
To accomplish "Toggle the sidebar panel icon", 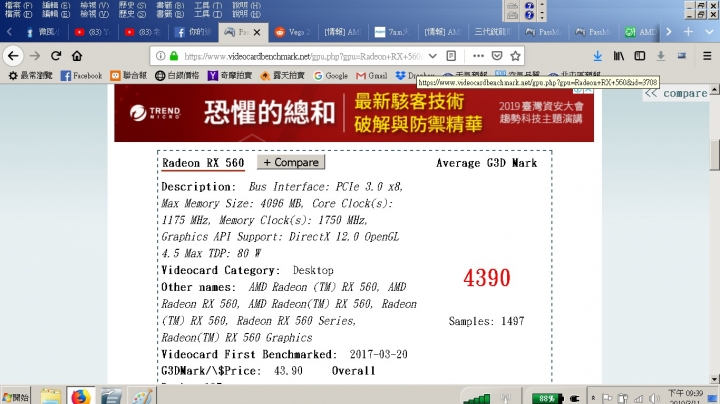I will [640, 56].
